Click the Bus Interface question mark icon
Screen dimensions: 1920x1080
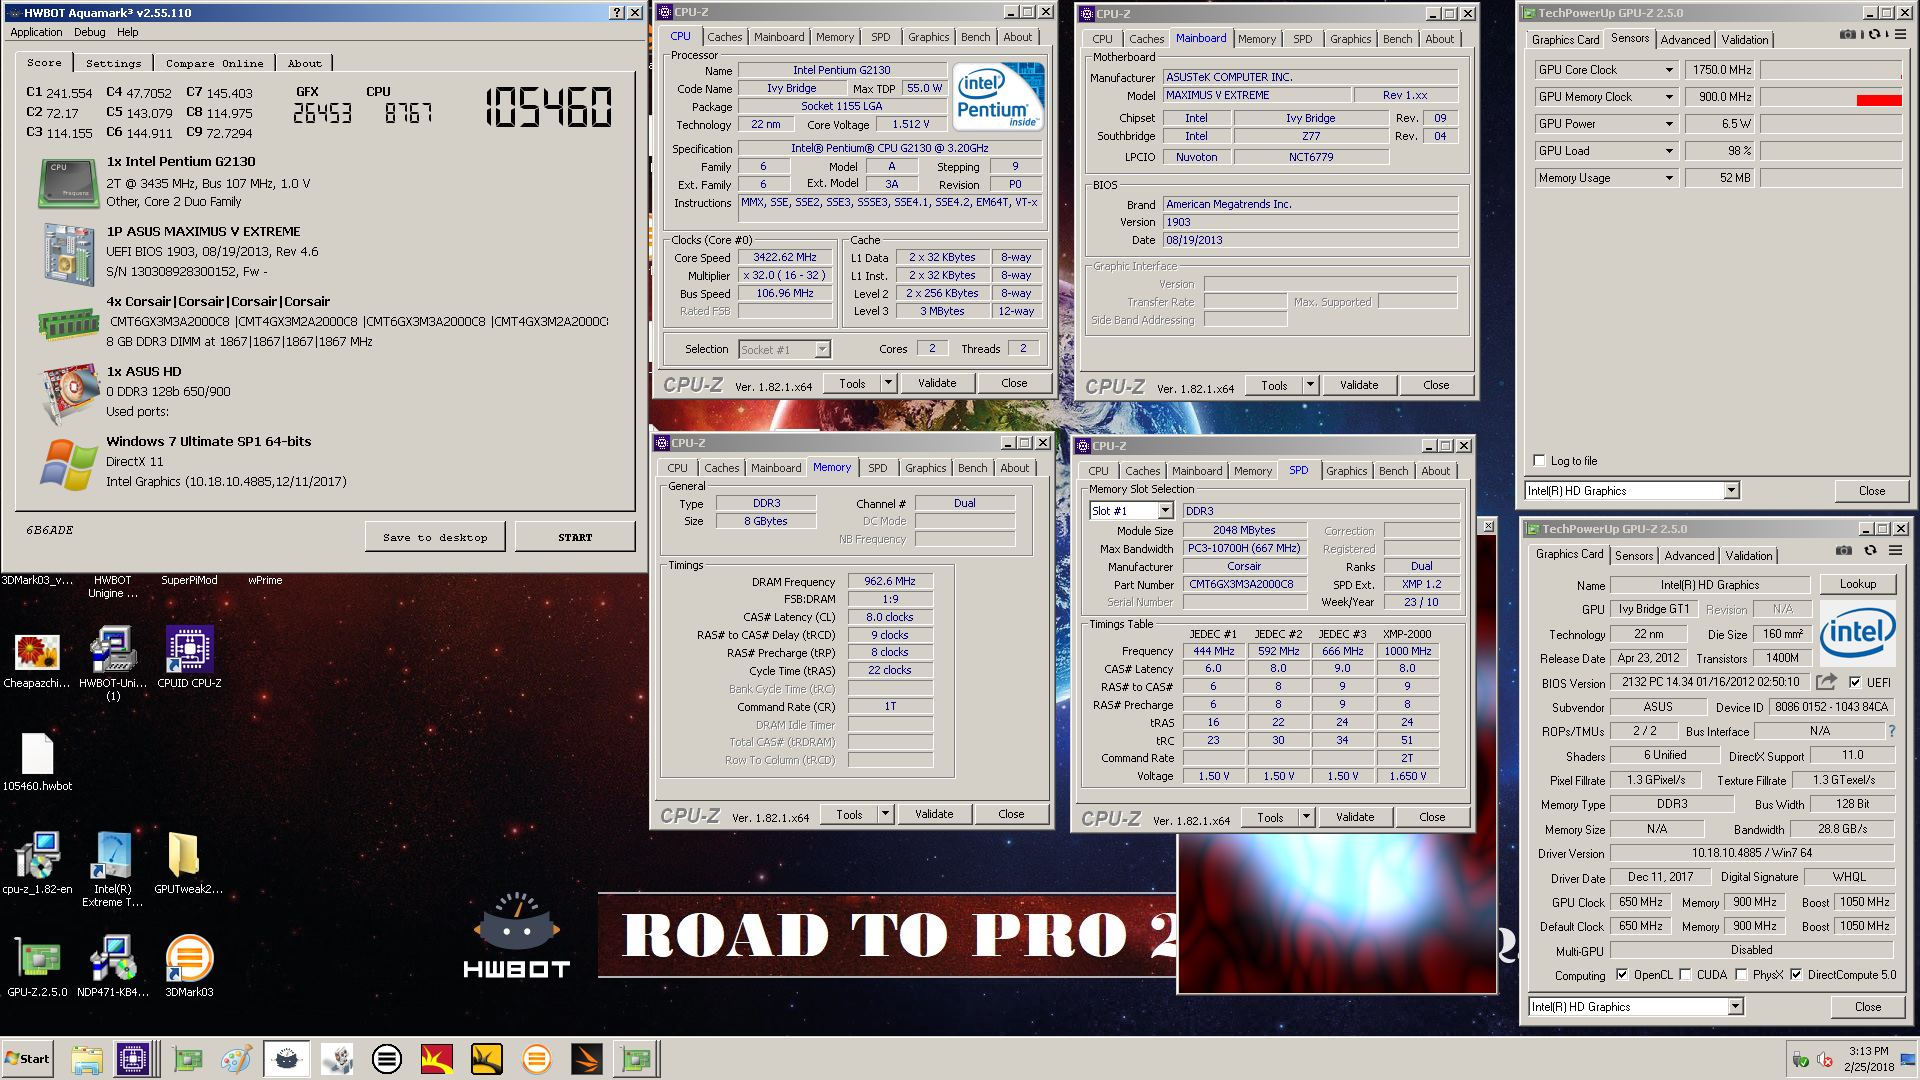[x=1891, y=731]
